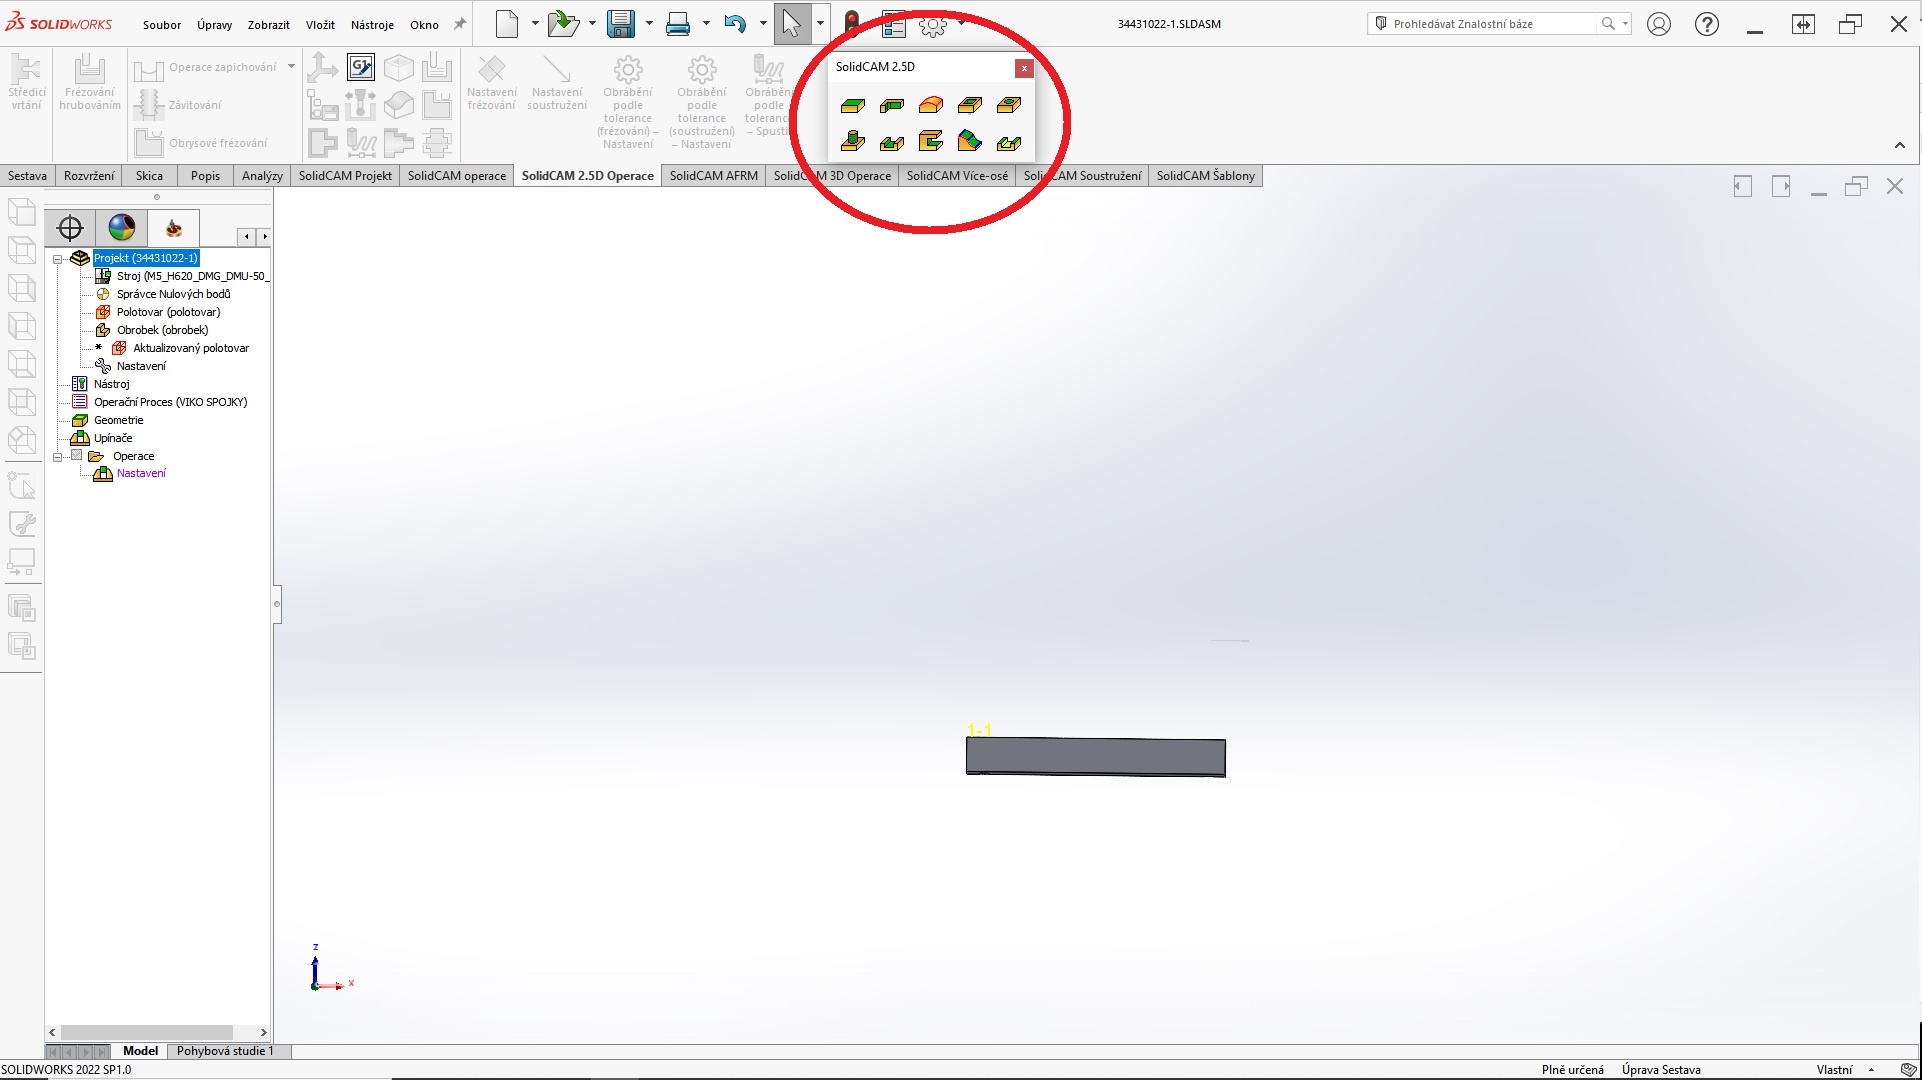Click the orange rounded-surface icon in SolidCAM 2.5D popup
1922x1080 pixels.
click(x=931, y=105)
